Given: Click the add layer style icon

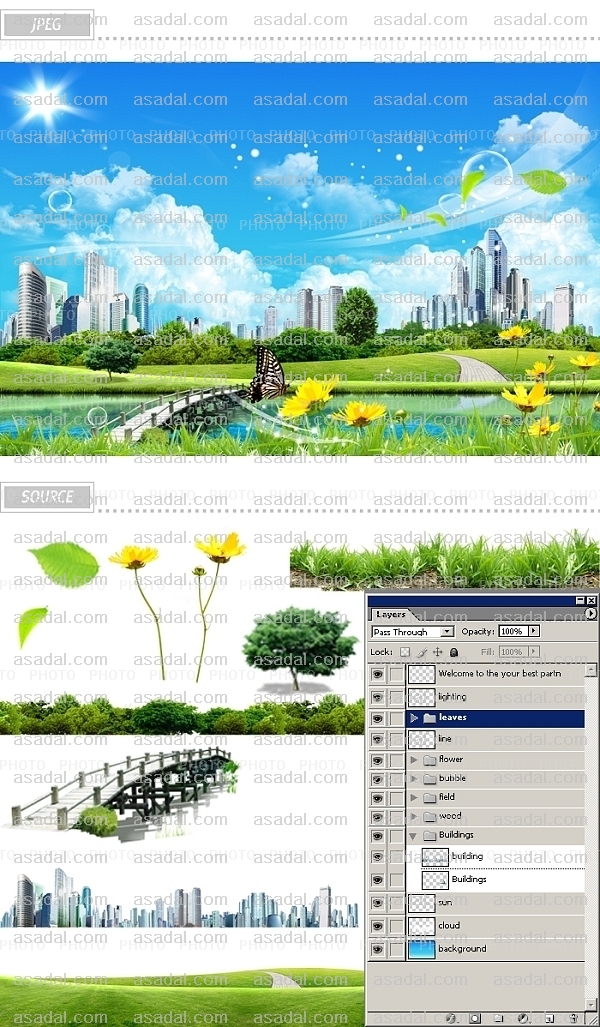Looking at the screenshot, I should coord(452,1018).
